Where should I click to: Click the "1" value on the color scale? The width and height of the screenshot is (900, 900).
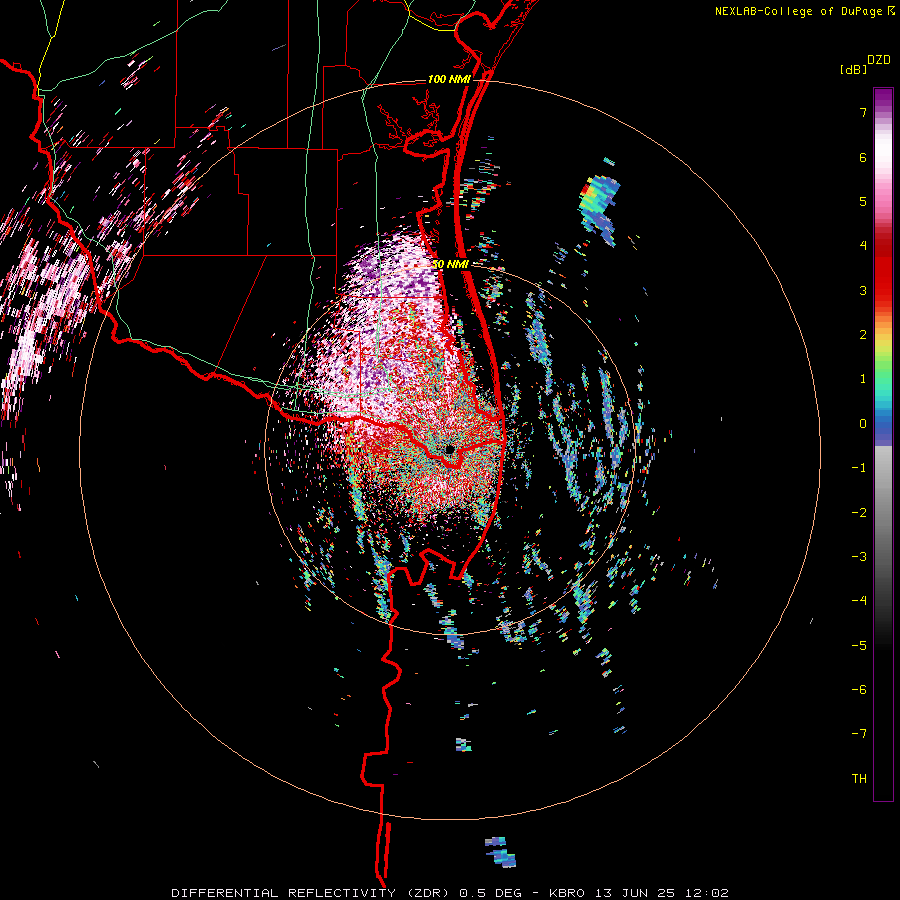tap(863, 379)
